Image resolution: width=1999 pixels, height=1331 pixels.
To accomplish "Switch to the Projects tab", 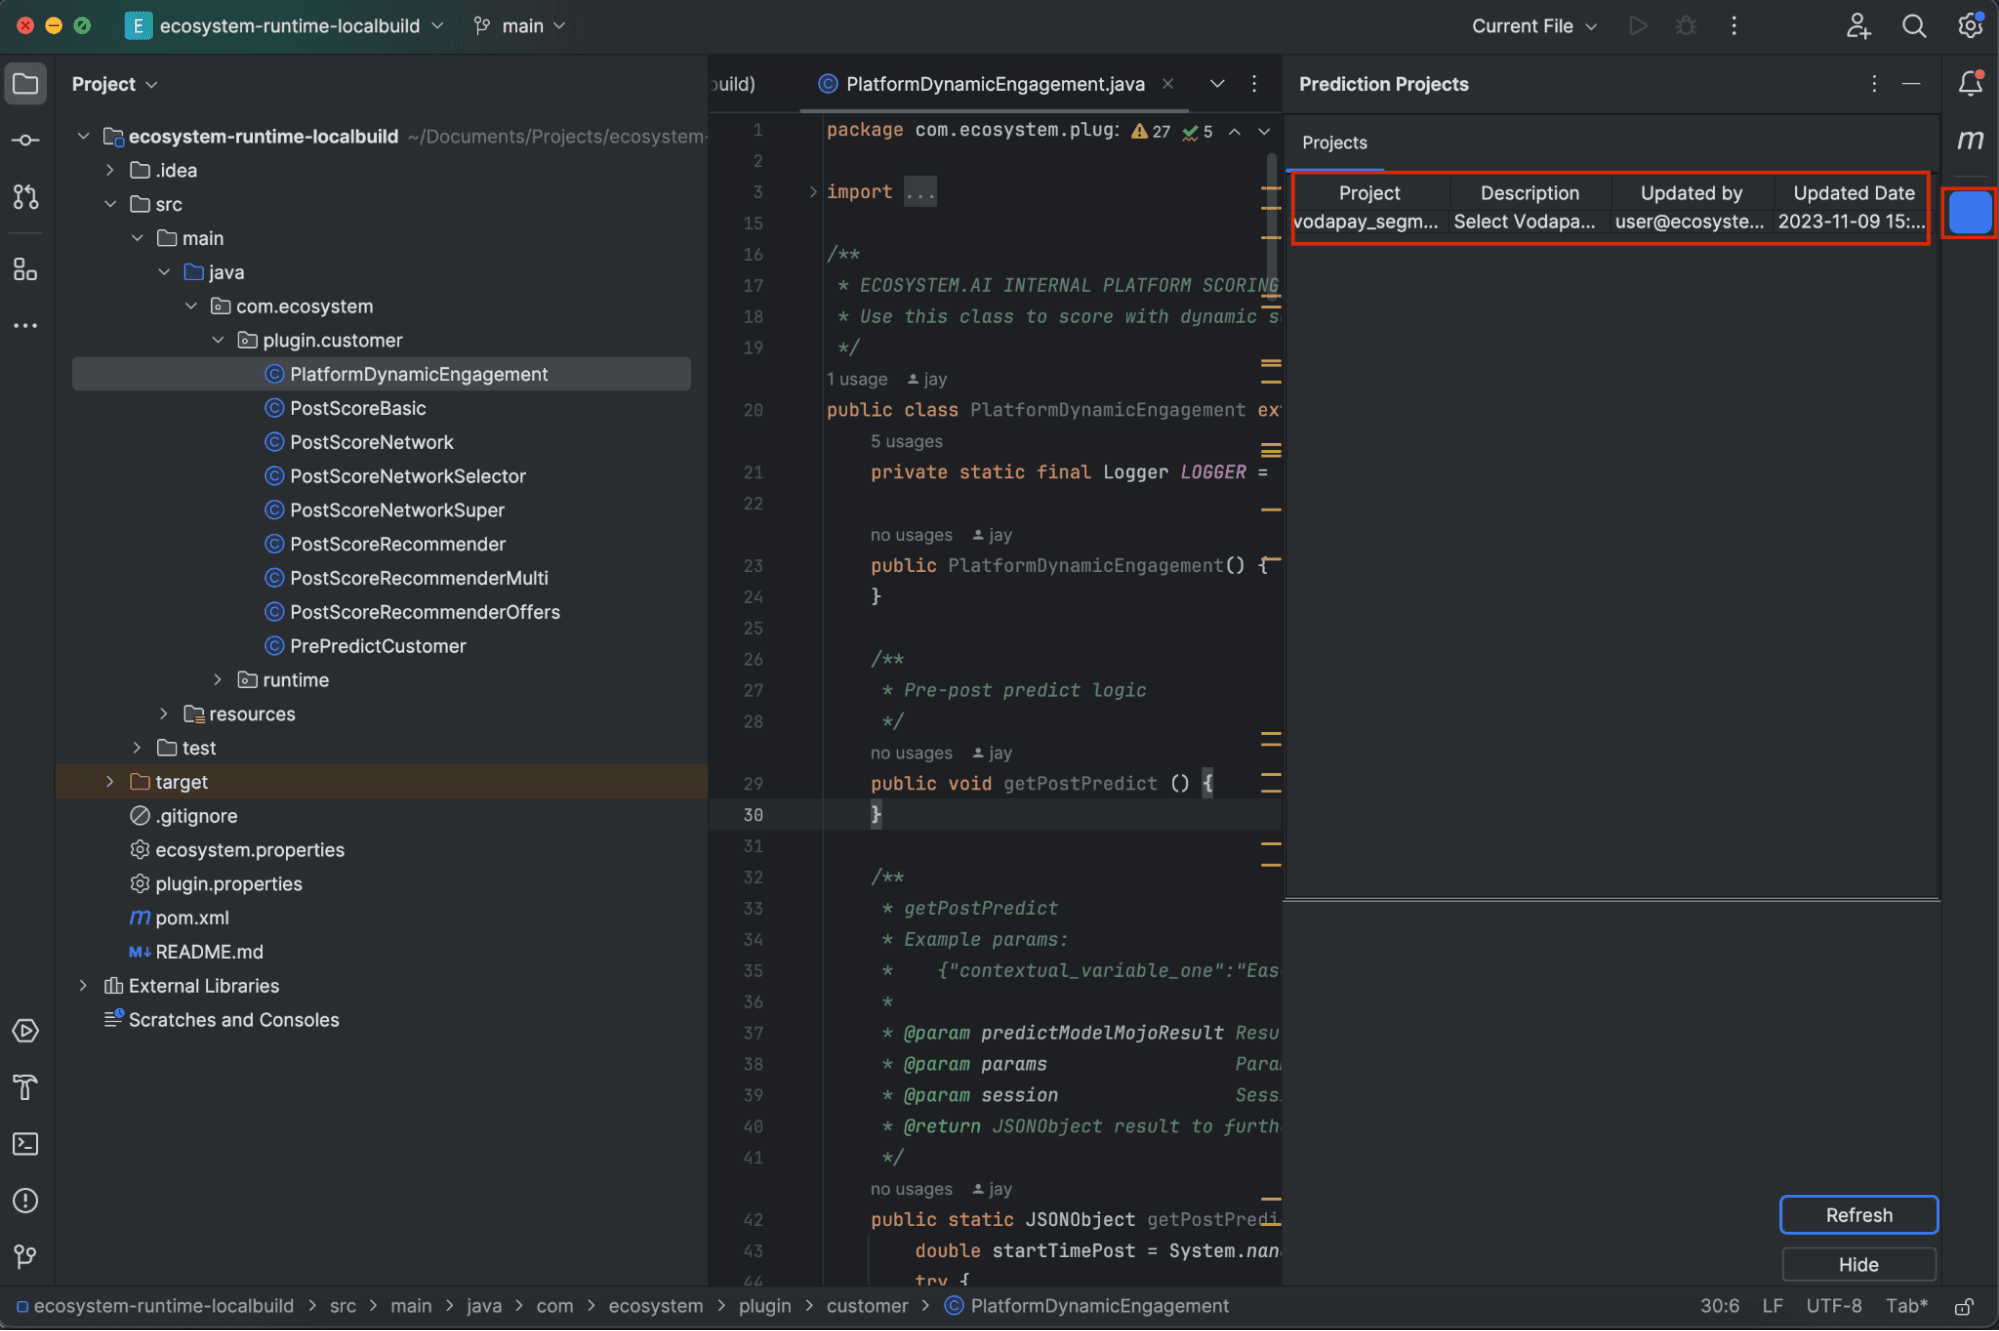I will 1334,142.
